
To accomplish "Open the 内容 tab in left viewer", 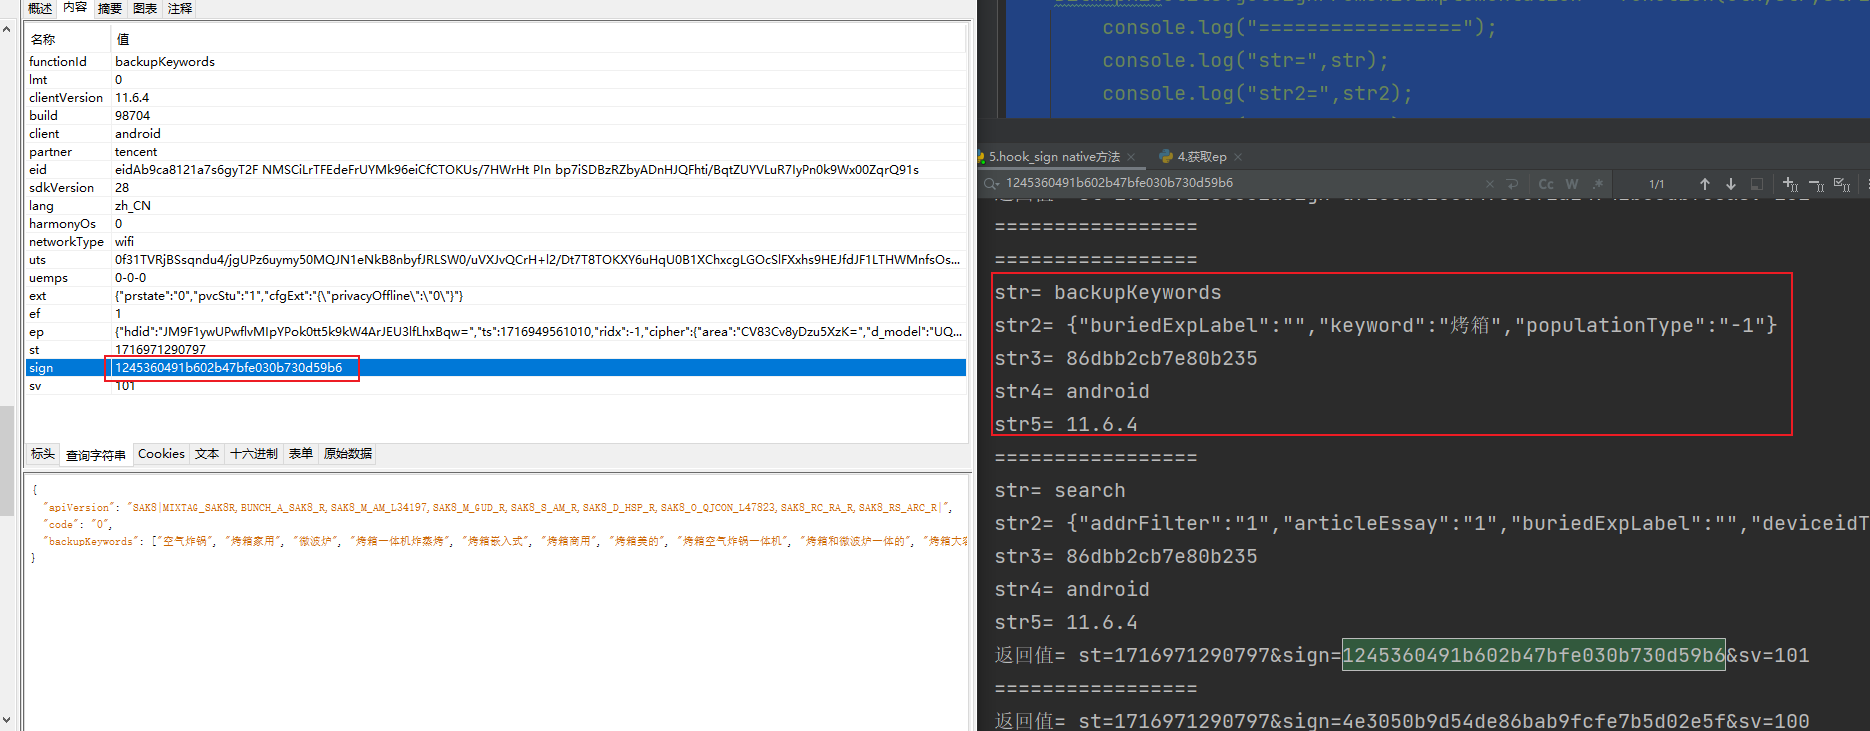I will [75, 8].
